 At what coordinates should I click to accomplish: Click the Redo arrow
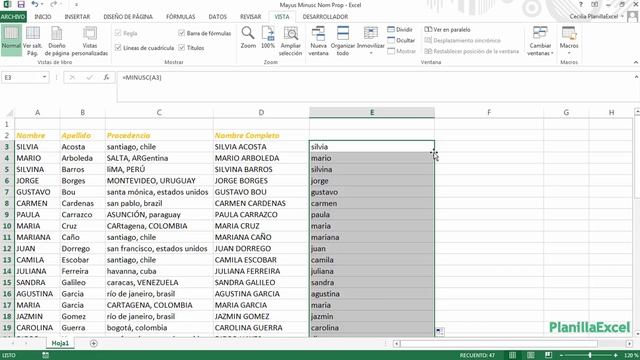pos(53,5)
